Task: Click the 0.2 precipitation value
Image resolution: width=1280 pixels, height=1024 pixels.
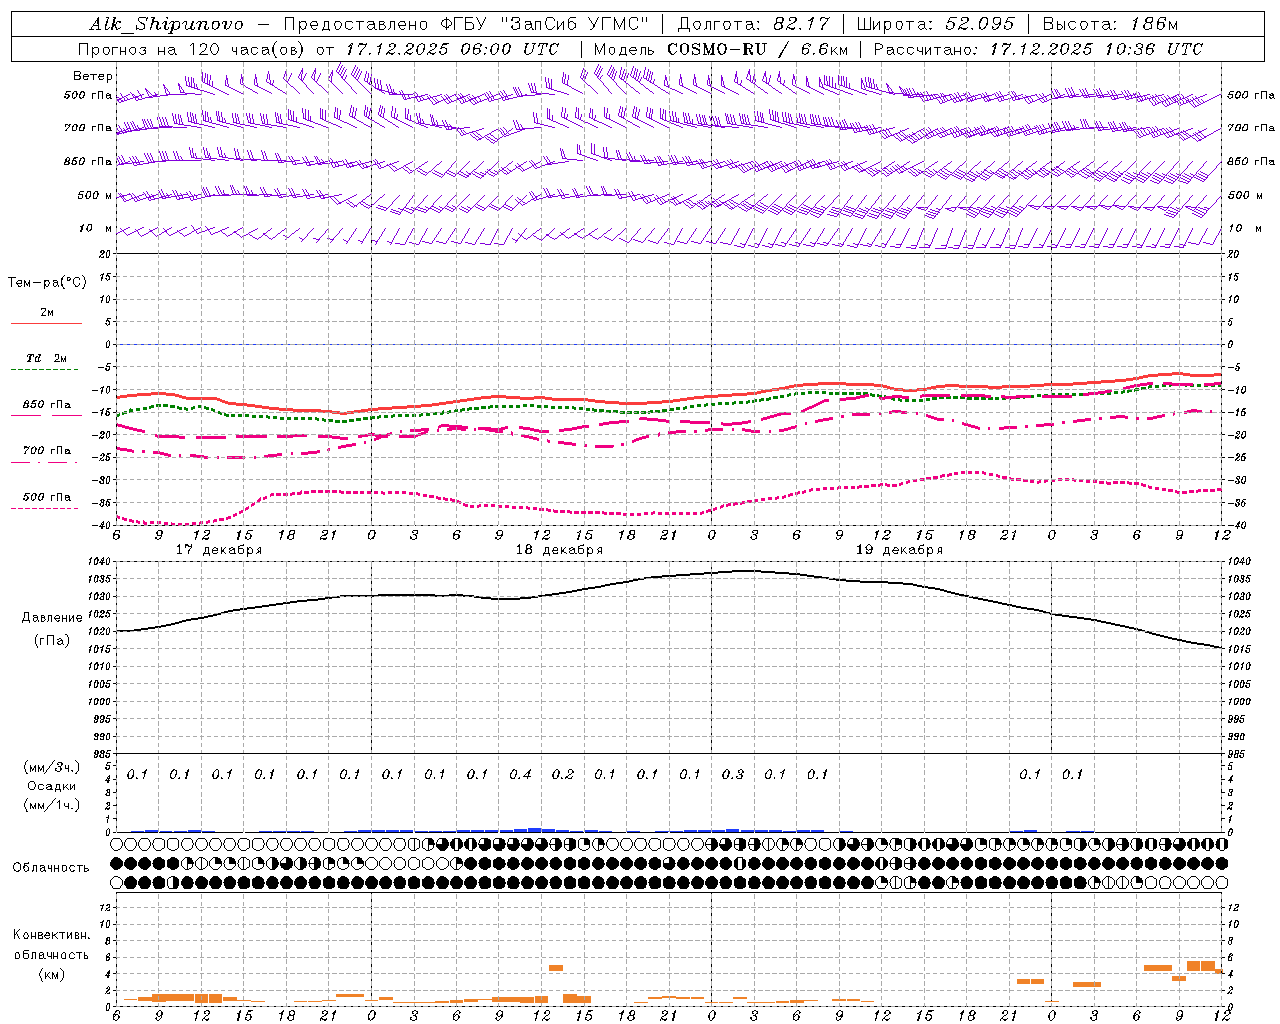Action: click(x=563, y=775)
